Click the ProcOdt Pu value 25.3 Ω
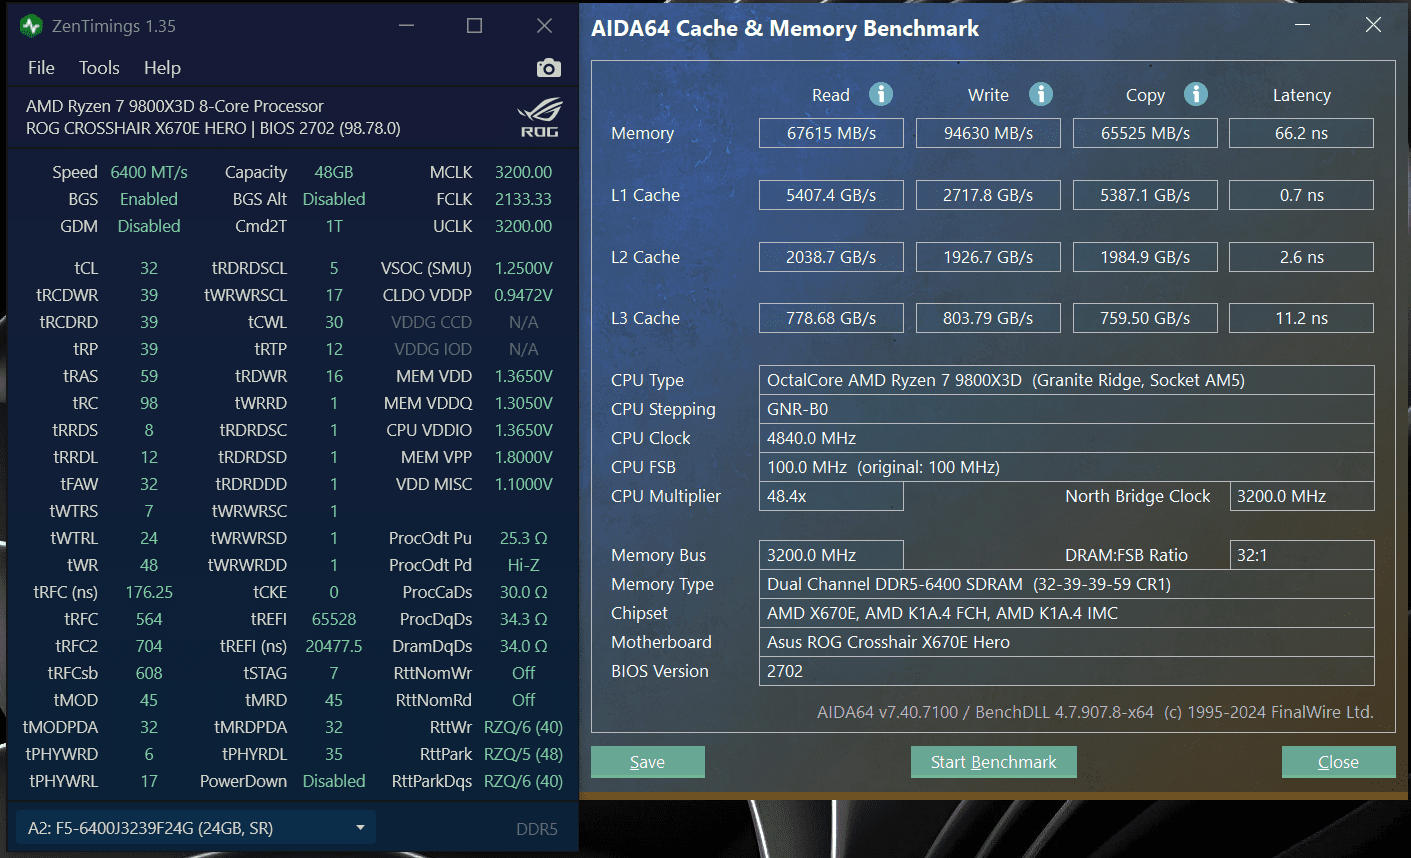 click(x=523, y=538)
